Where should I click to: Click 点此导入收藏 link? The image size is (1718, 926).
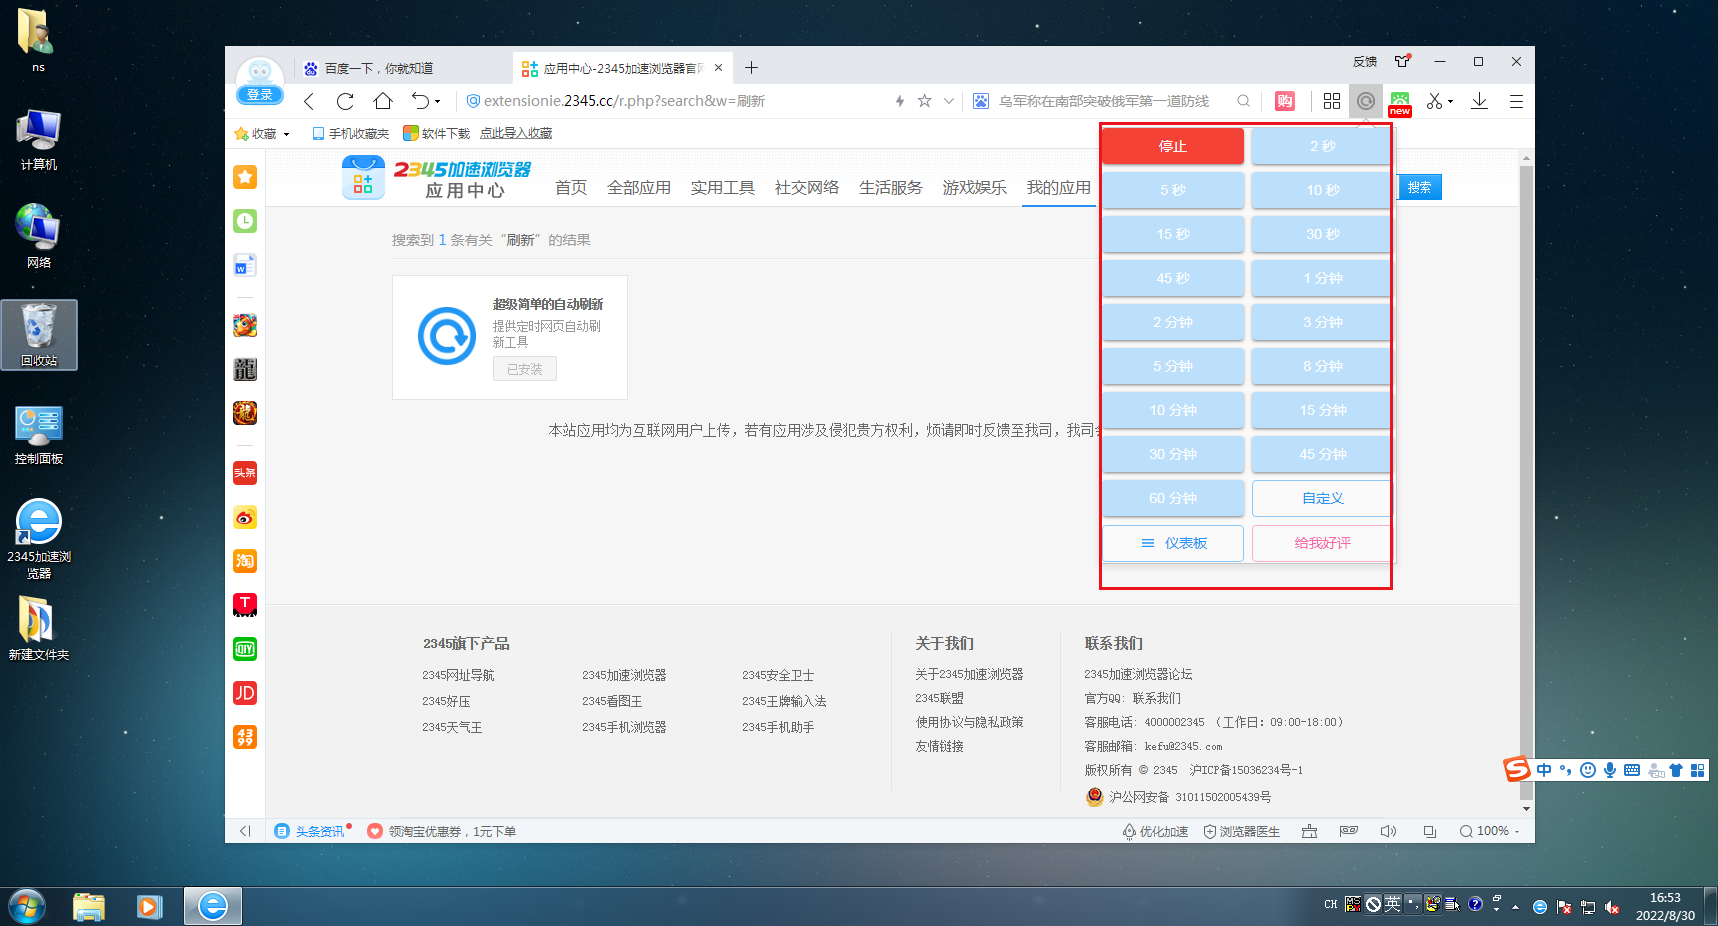tap(516, 134)
